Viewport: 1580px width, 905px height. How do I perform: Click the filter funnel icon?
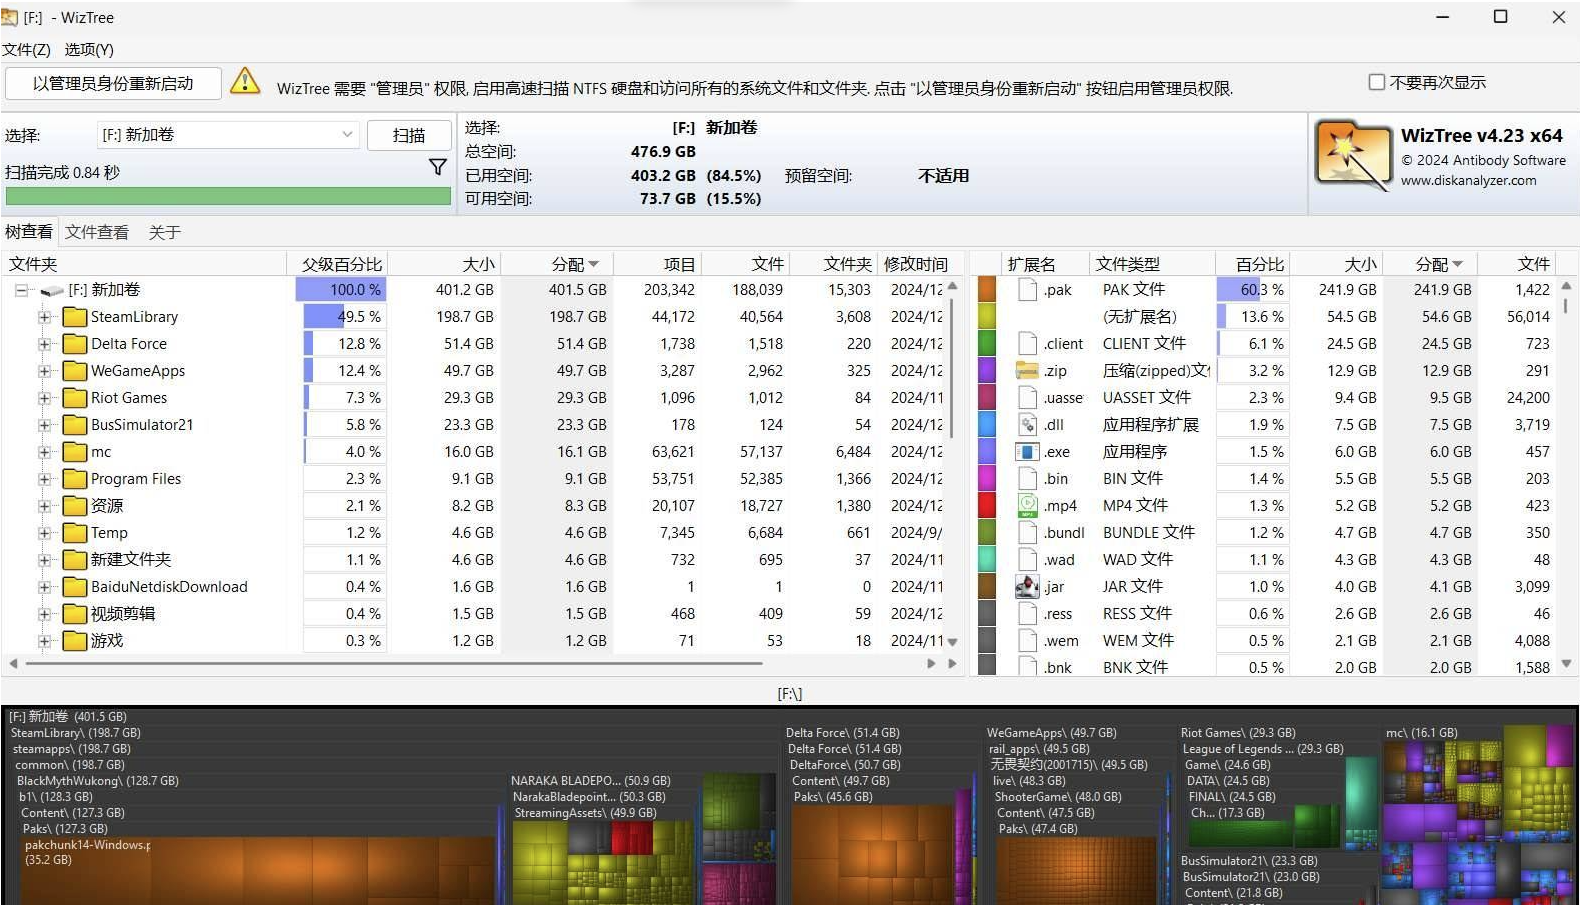(x=437, y=167)
